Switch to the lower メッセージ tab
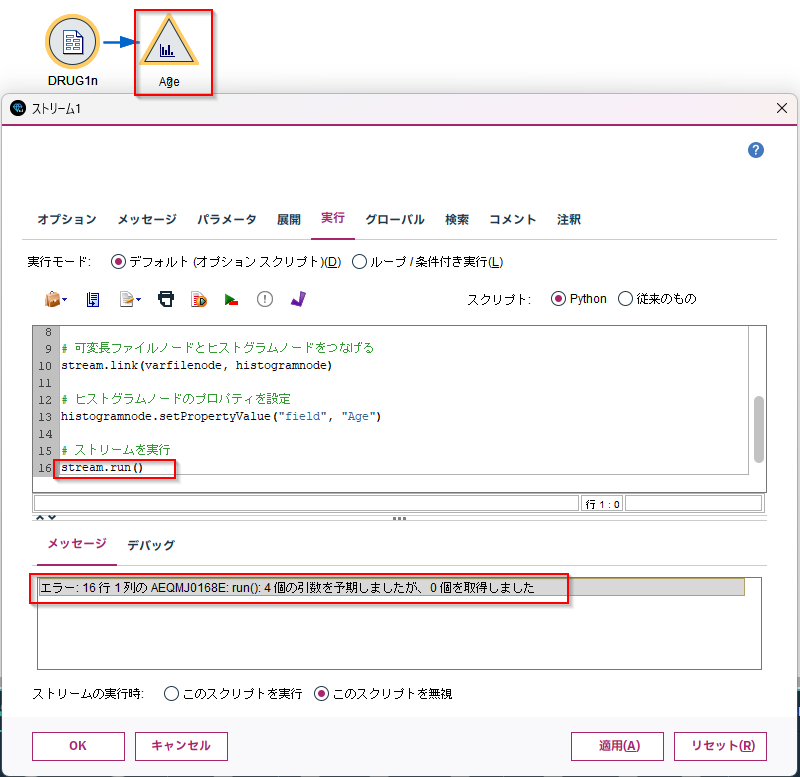This screenshot has width=800, height=777. point(77,544)
